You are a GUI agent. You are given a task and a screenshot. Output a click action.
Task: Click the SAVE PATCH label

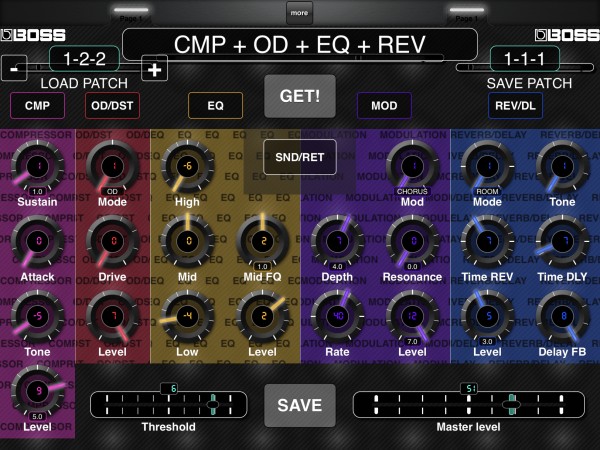[x=529, y=83]
